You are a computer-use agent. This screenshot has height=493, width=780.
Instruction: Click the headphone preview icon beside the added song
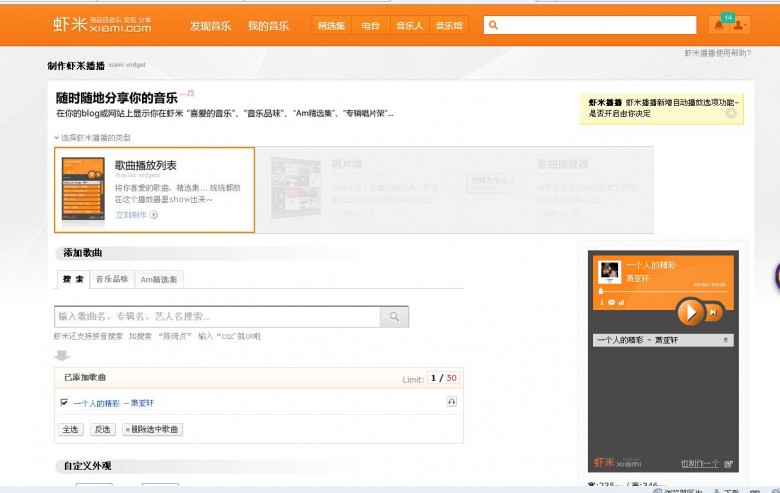(451, 401)
